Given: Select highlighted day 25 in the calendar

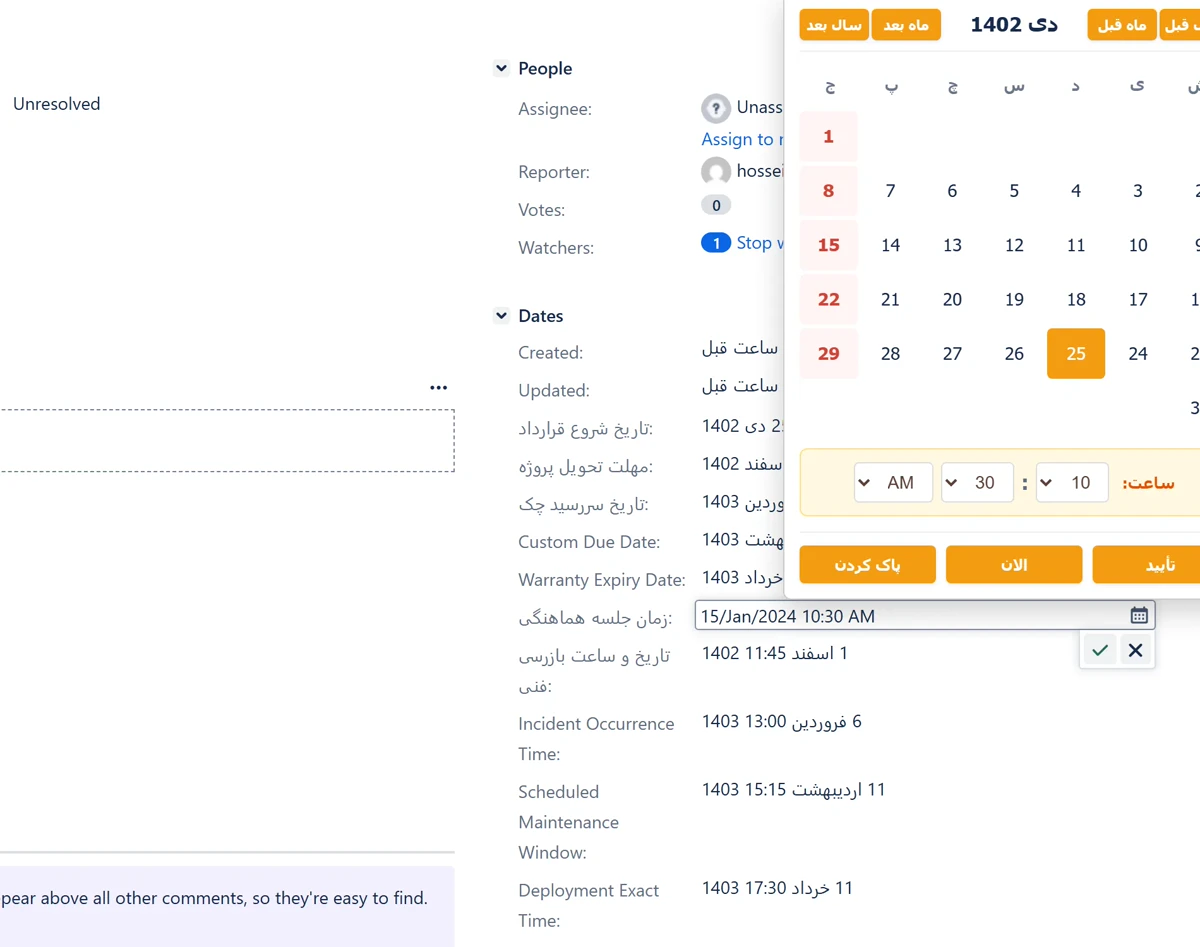Looking at the screenshot, I should click(1076, 353).
